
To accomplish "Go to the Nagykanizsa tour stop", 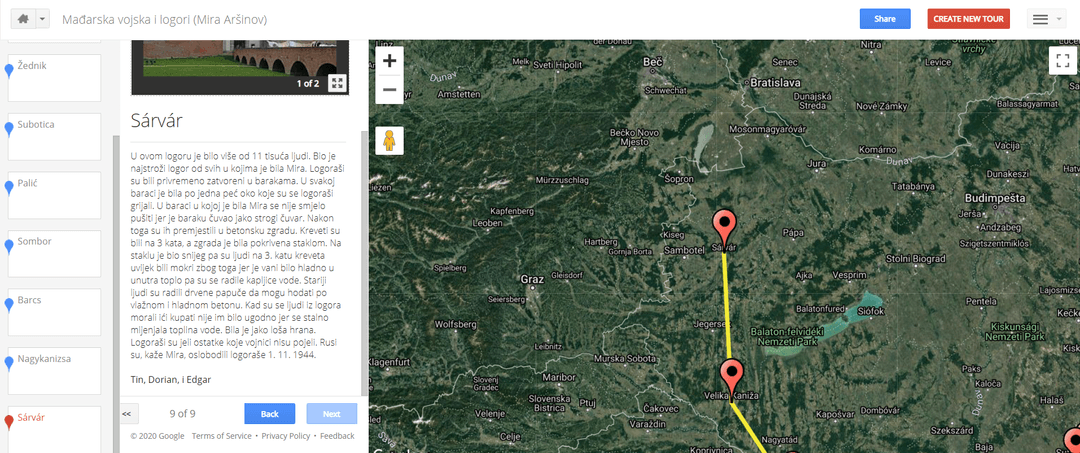I will (54, 371).
